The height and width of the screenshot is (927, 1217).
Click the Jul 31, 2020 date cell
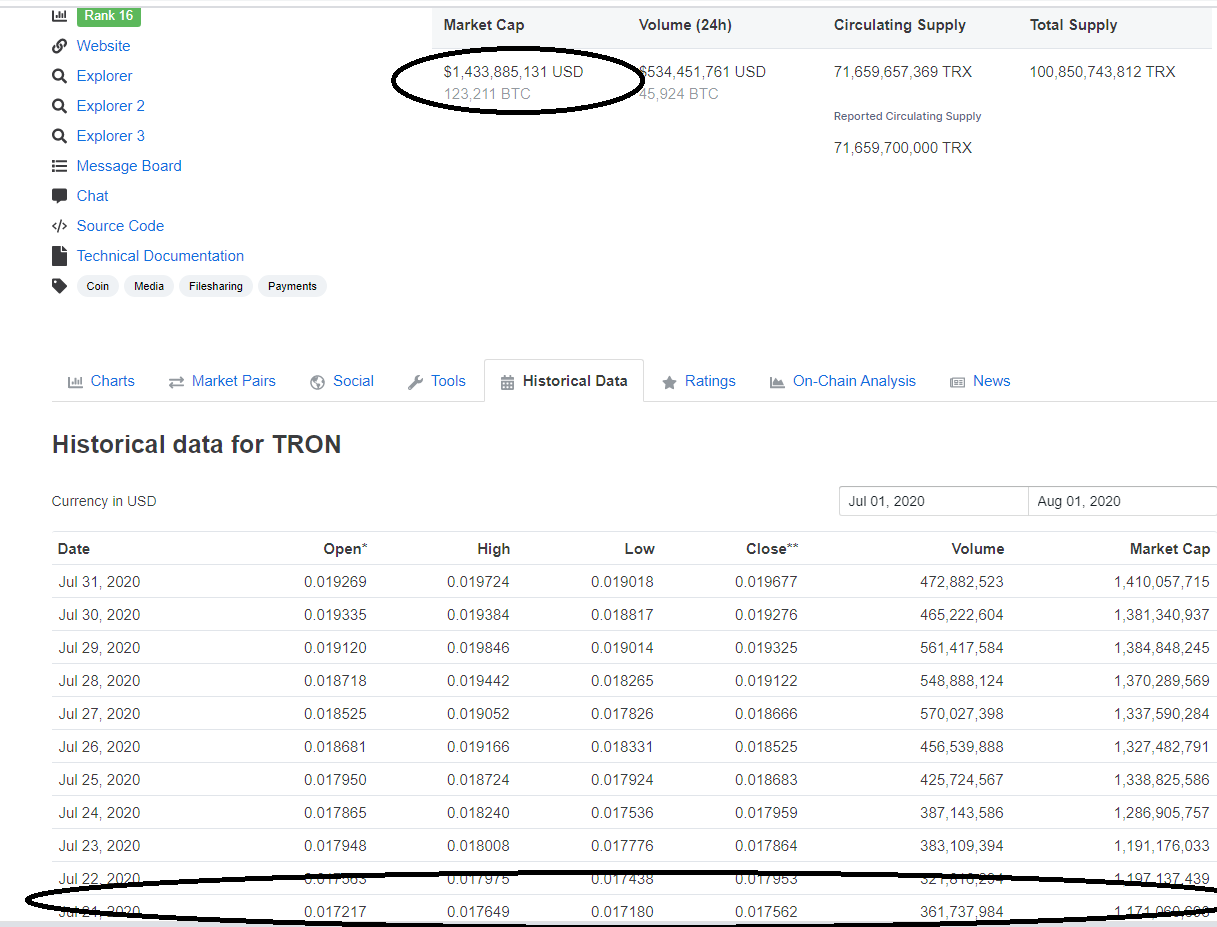(99, 582)
